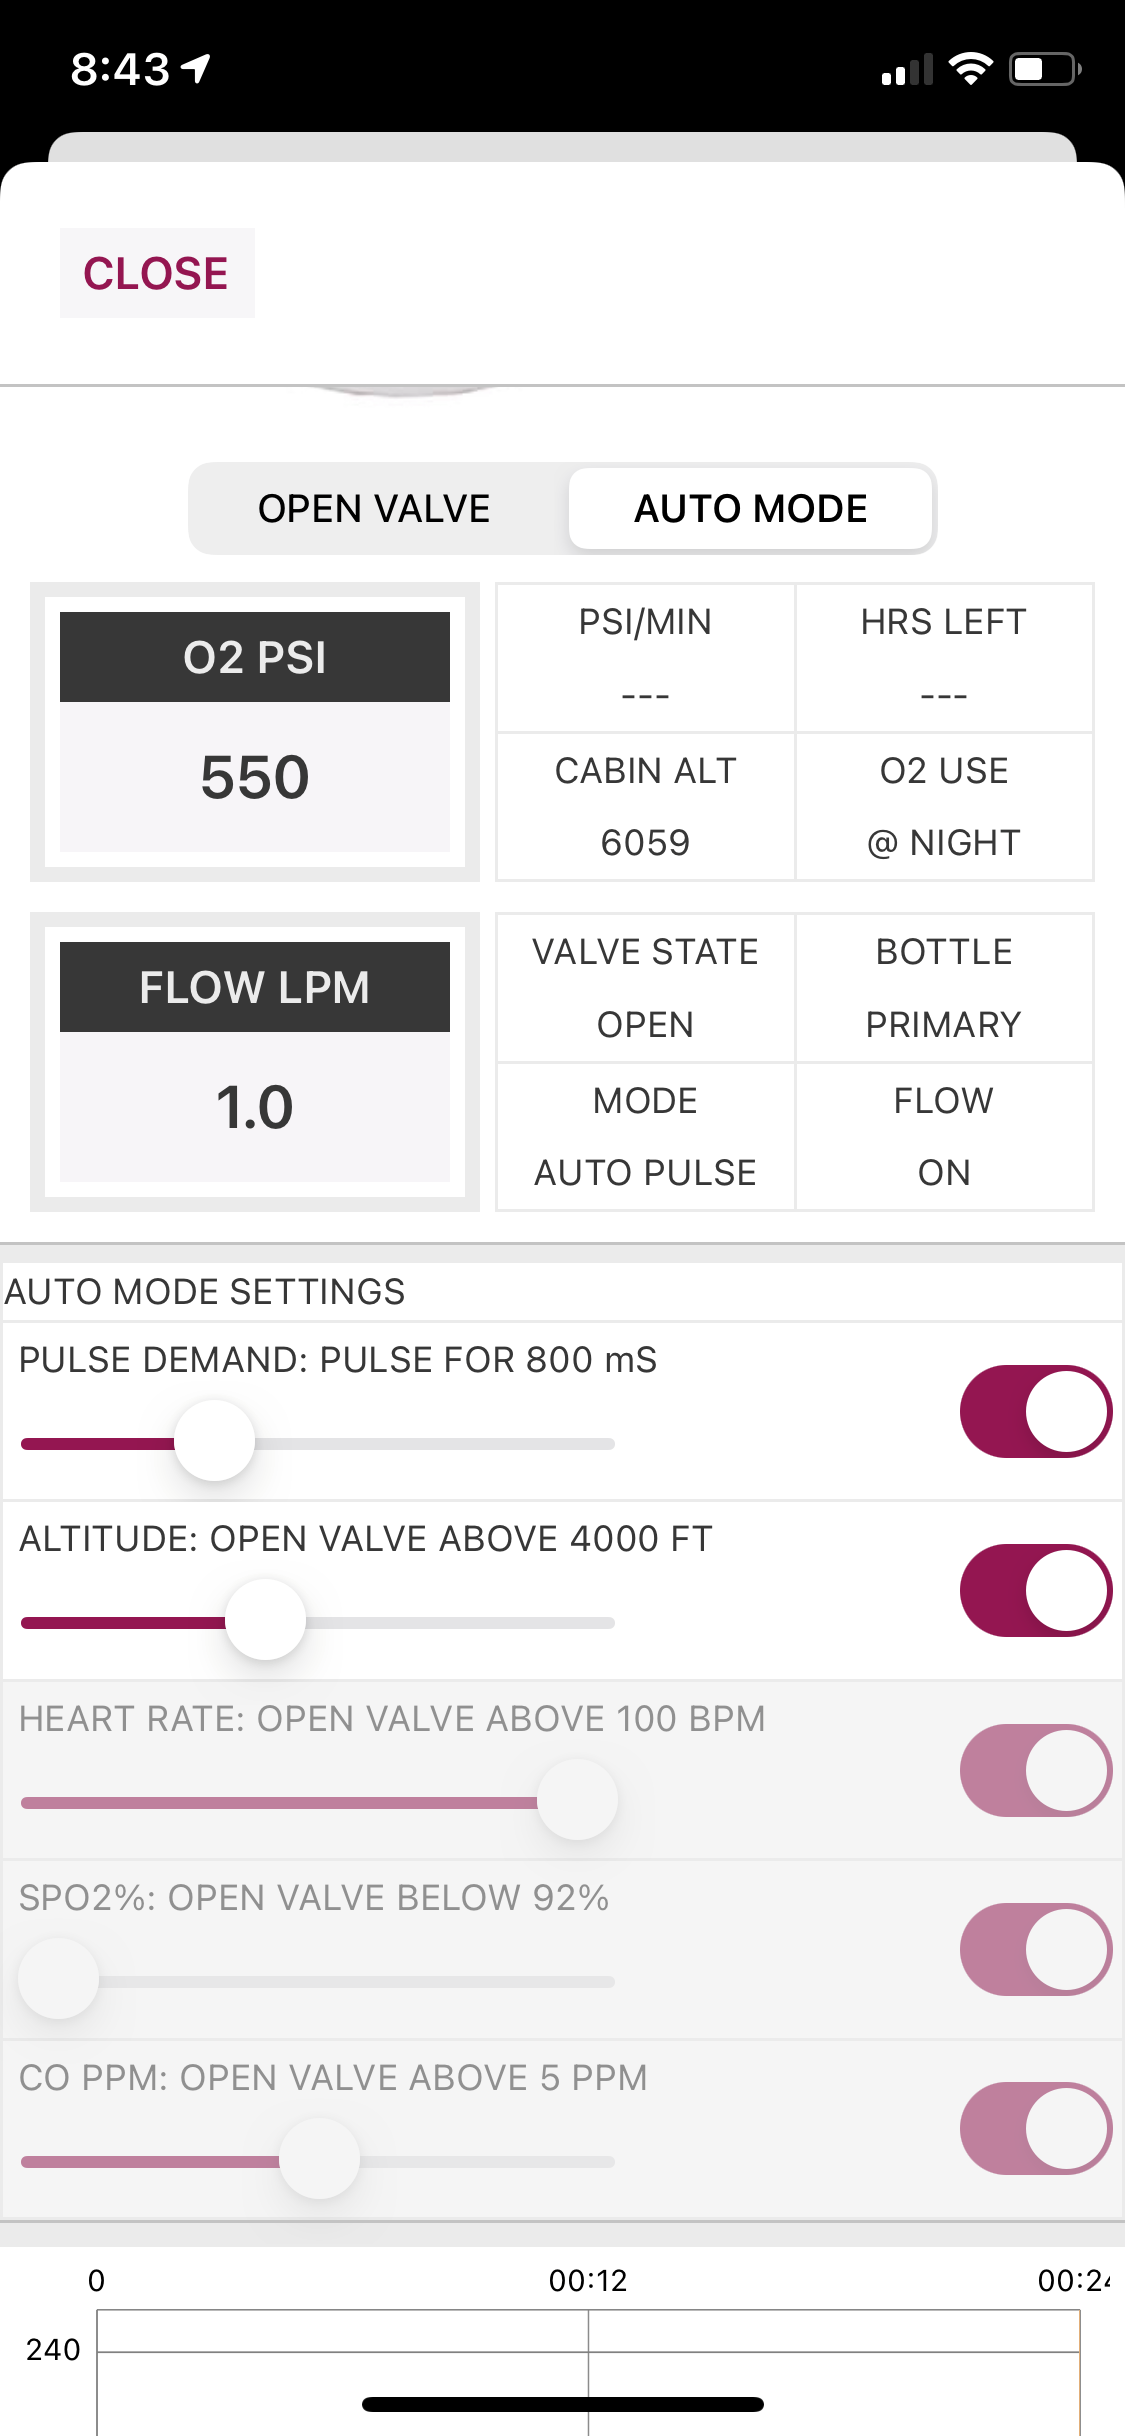Tap the BOTTLE PRIMARY cell

(x=944, y=988)
